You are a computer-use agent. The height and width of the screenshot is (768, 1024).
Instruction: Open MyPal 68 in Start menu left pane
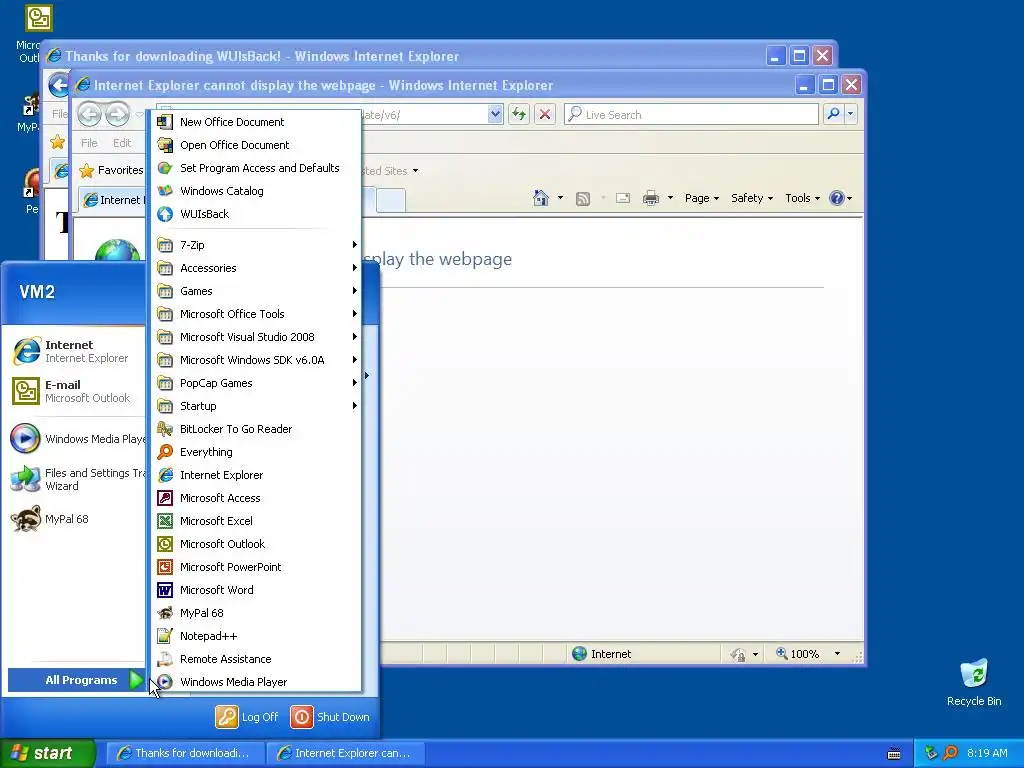76,519
